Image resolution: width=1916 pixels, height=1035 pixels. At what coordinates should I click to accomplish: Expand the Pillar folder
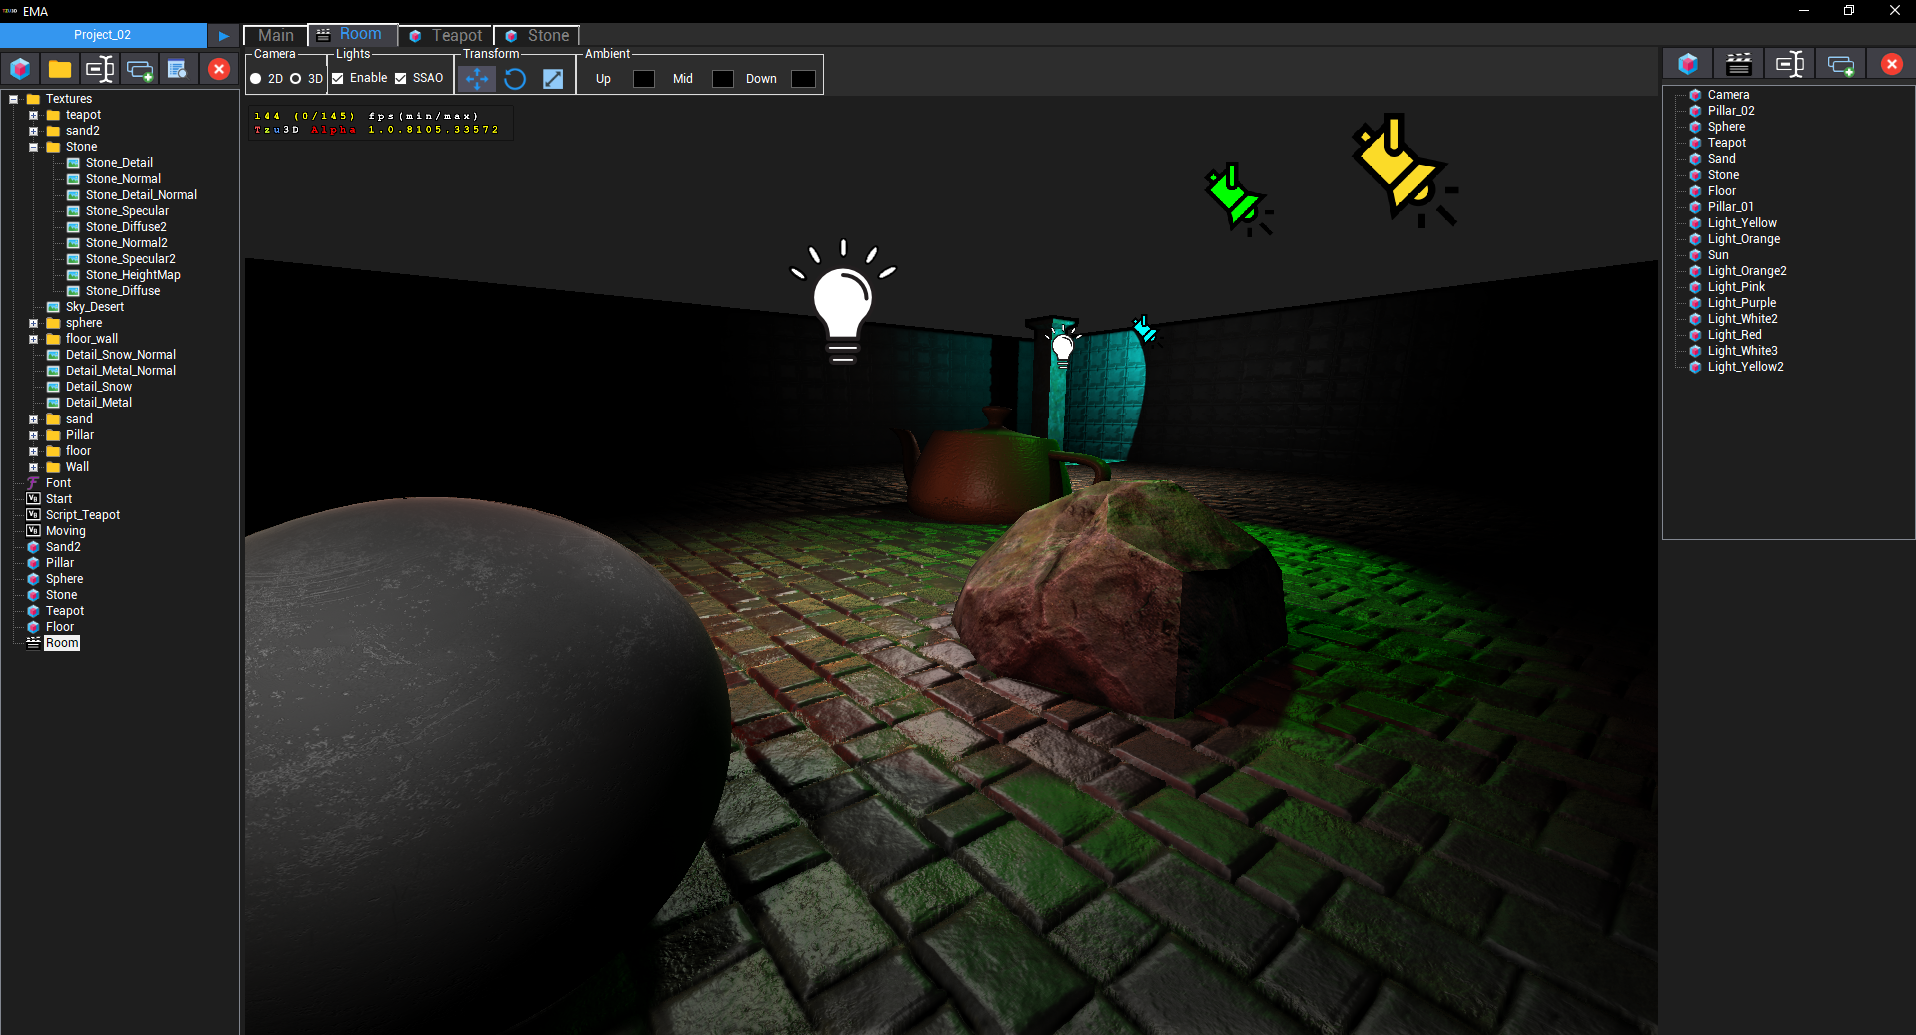(x=33, y=435)
